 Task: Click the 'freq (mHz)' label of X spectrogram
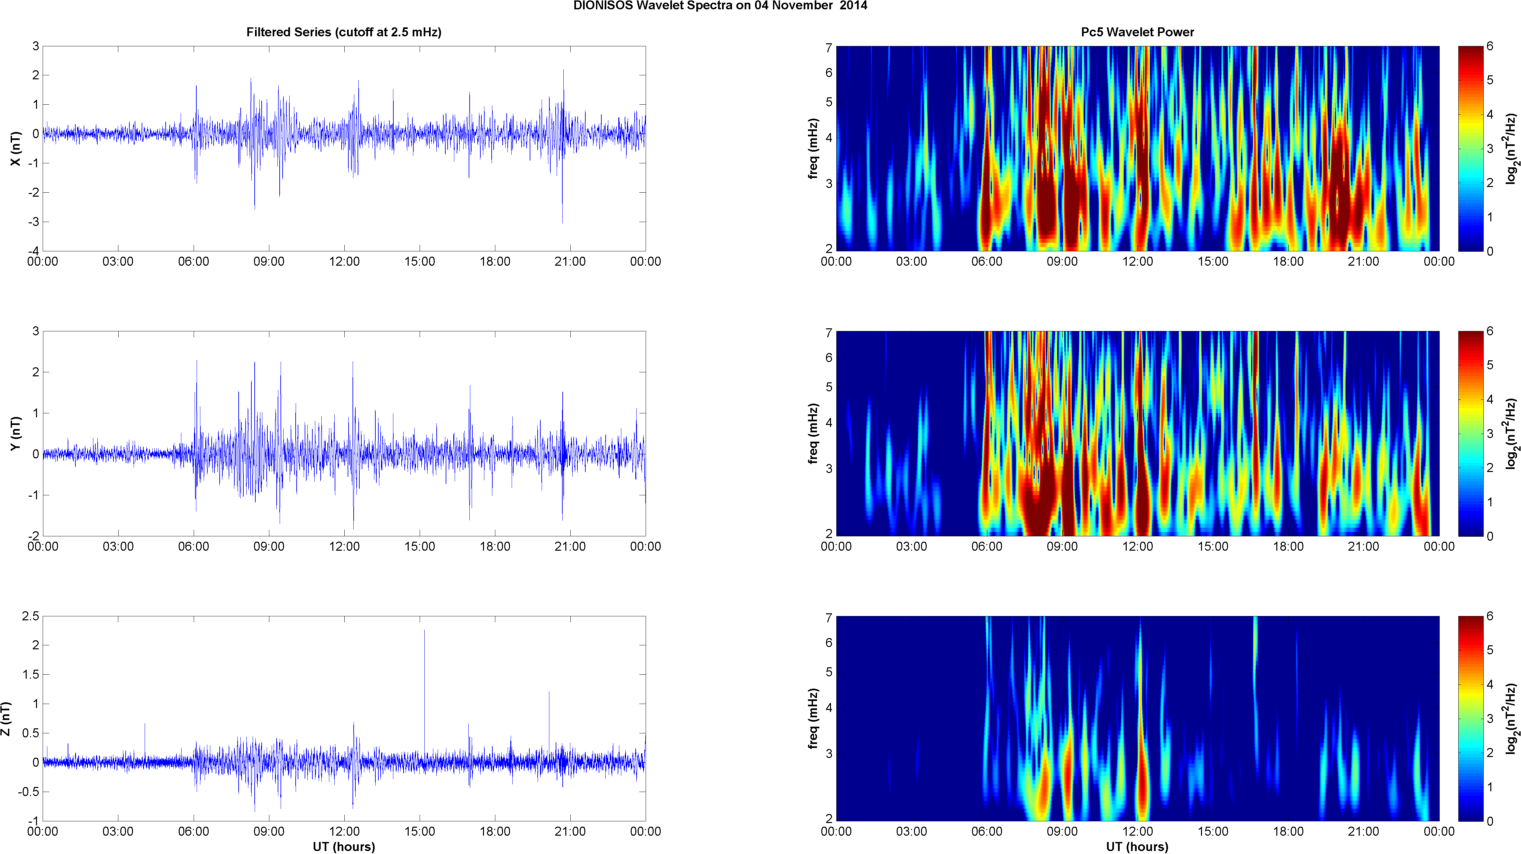tap(814, 149)
